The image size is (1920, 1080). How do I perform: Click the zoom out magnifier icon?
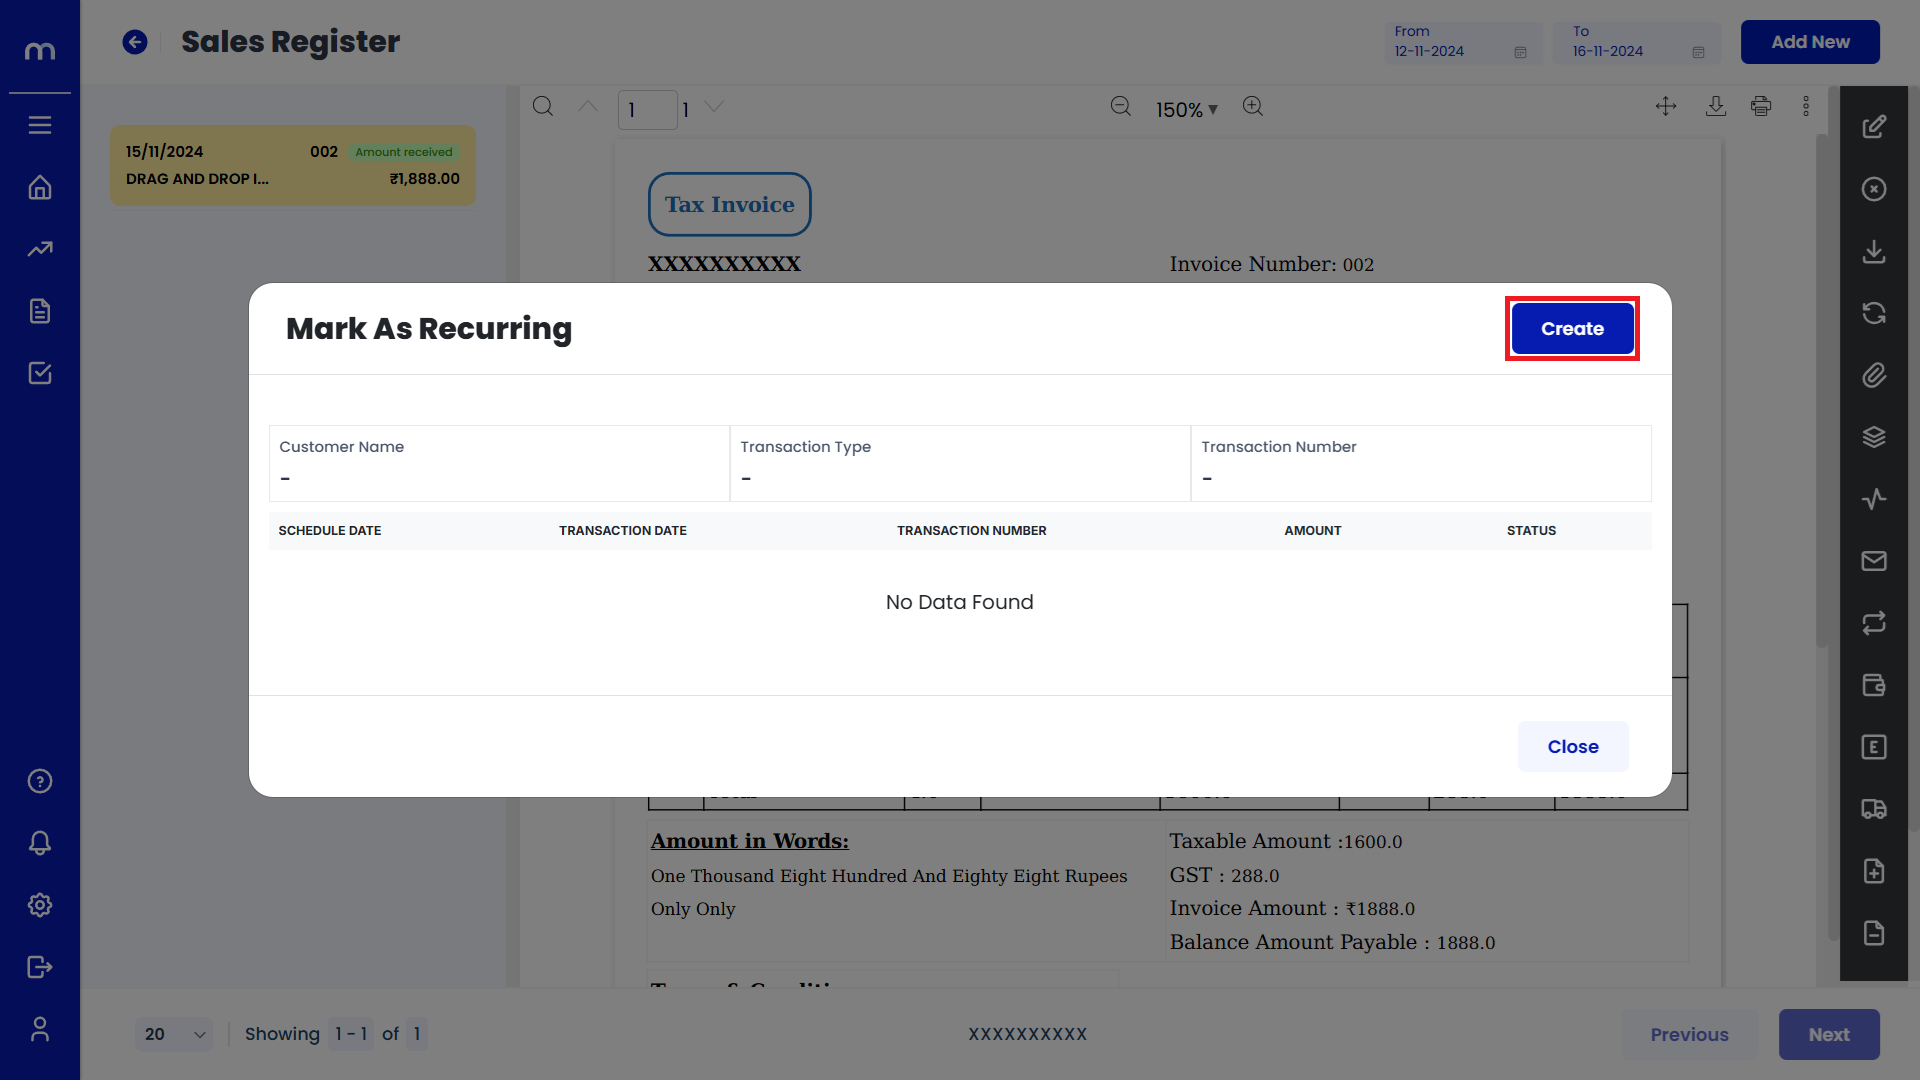[x=1121, y=107]
